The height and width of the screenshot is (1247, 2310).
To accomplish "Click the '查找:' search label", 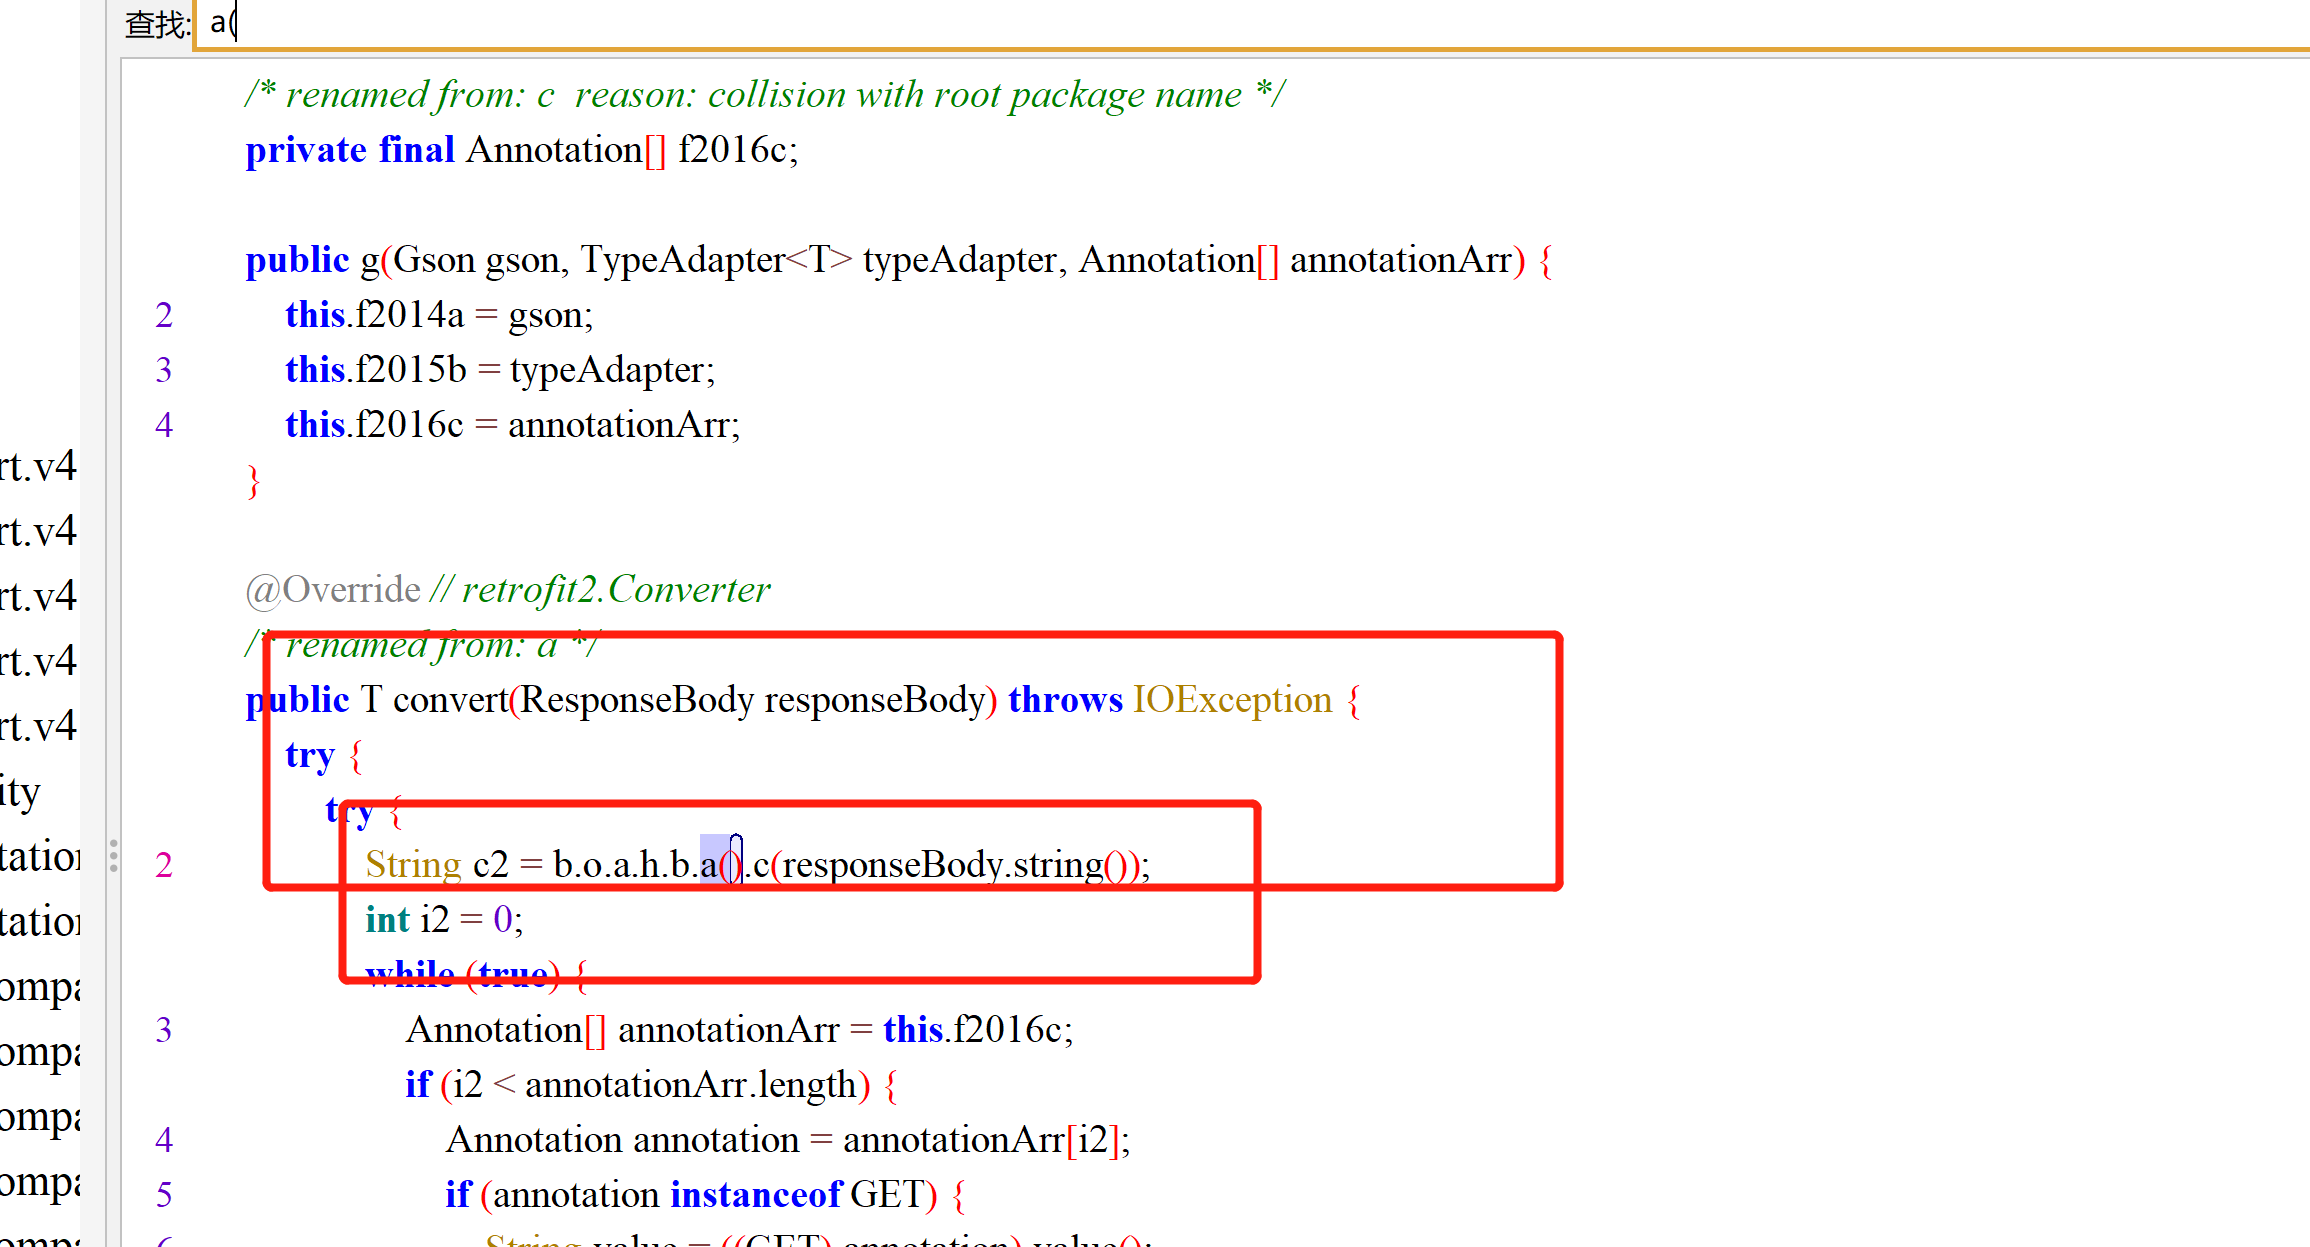I will click(x=157, y=24).
